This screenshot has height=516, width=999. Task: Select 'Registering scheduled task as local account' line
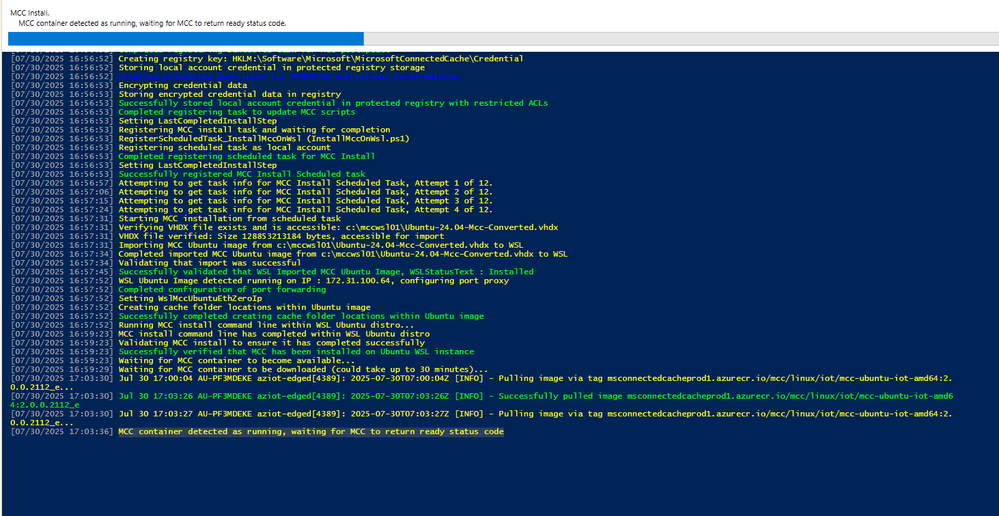pos(224,148)
